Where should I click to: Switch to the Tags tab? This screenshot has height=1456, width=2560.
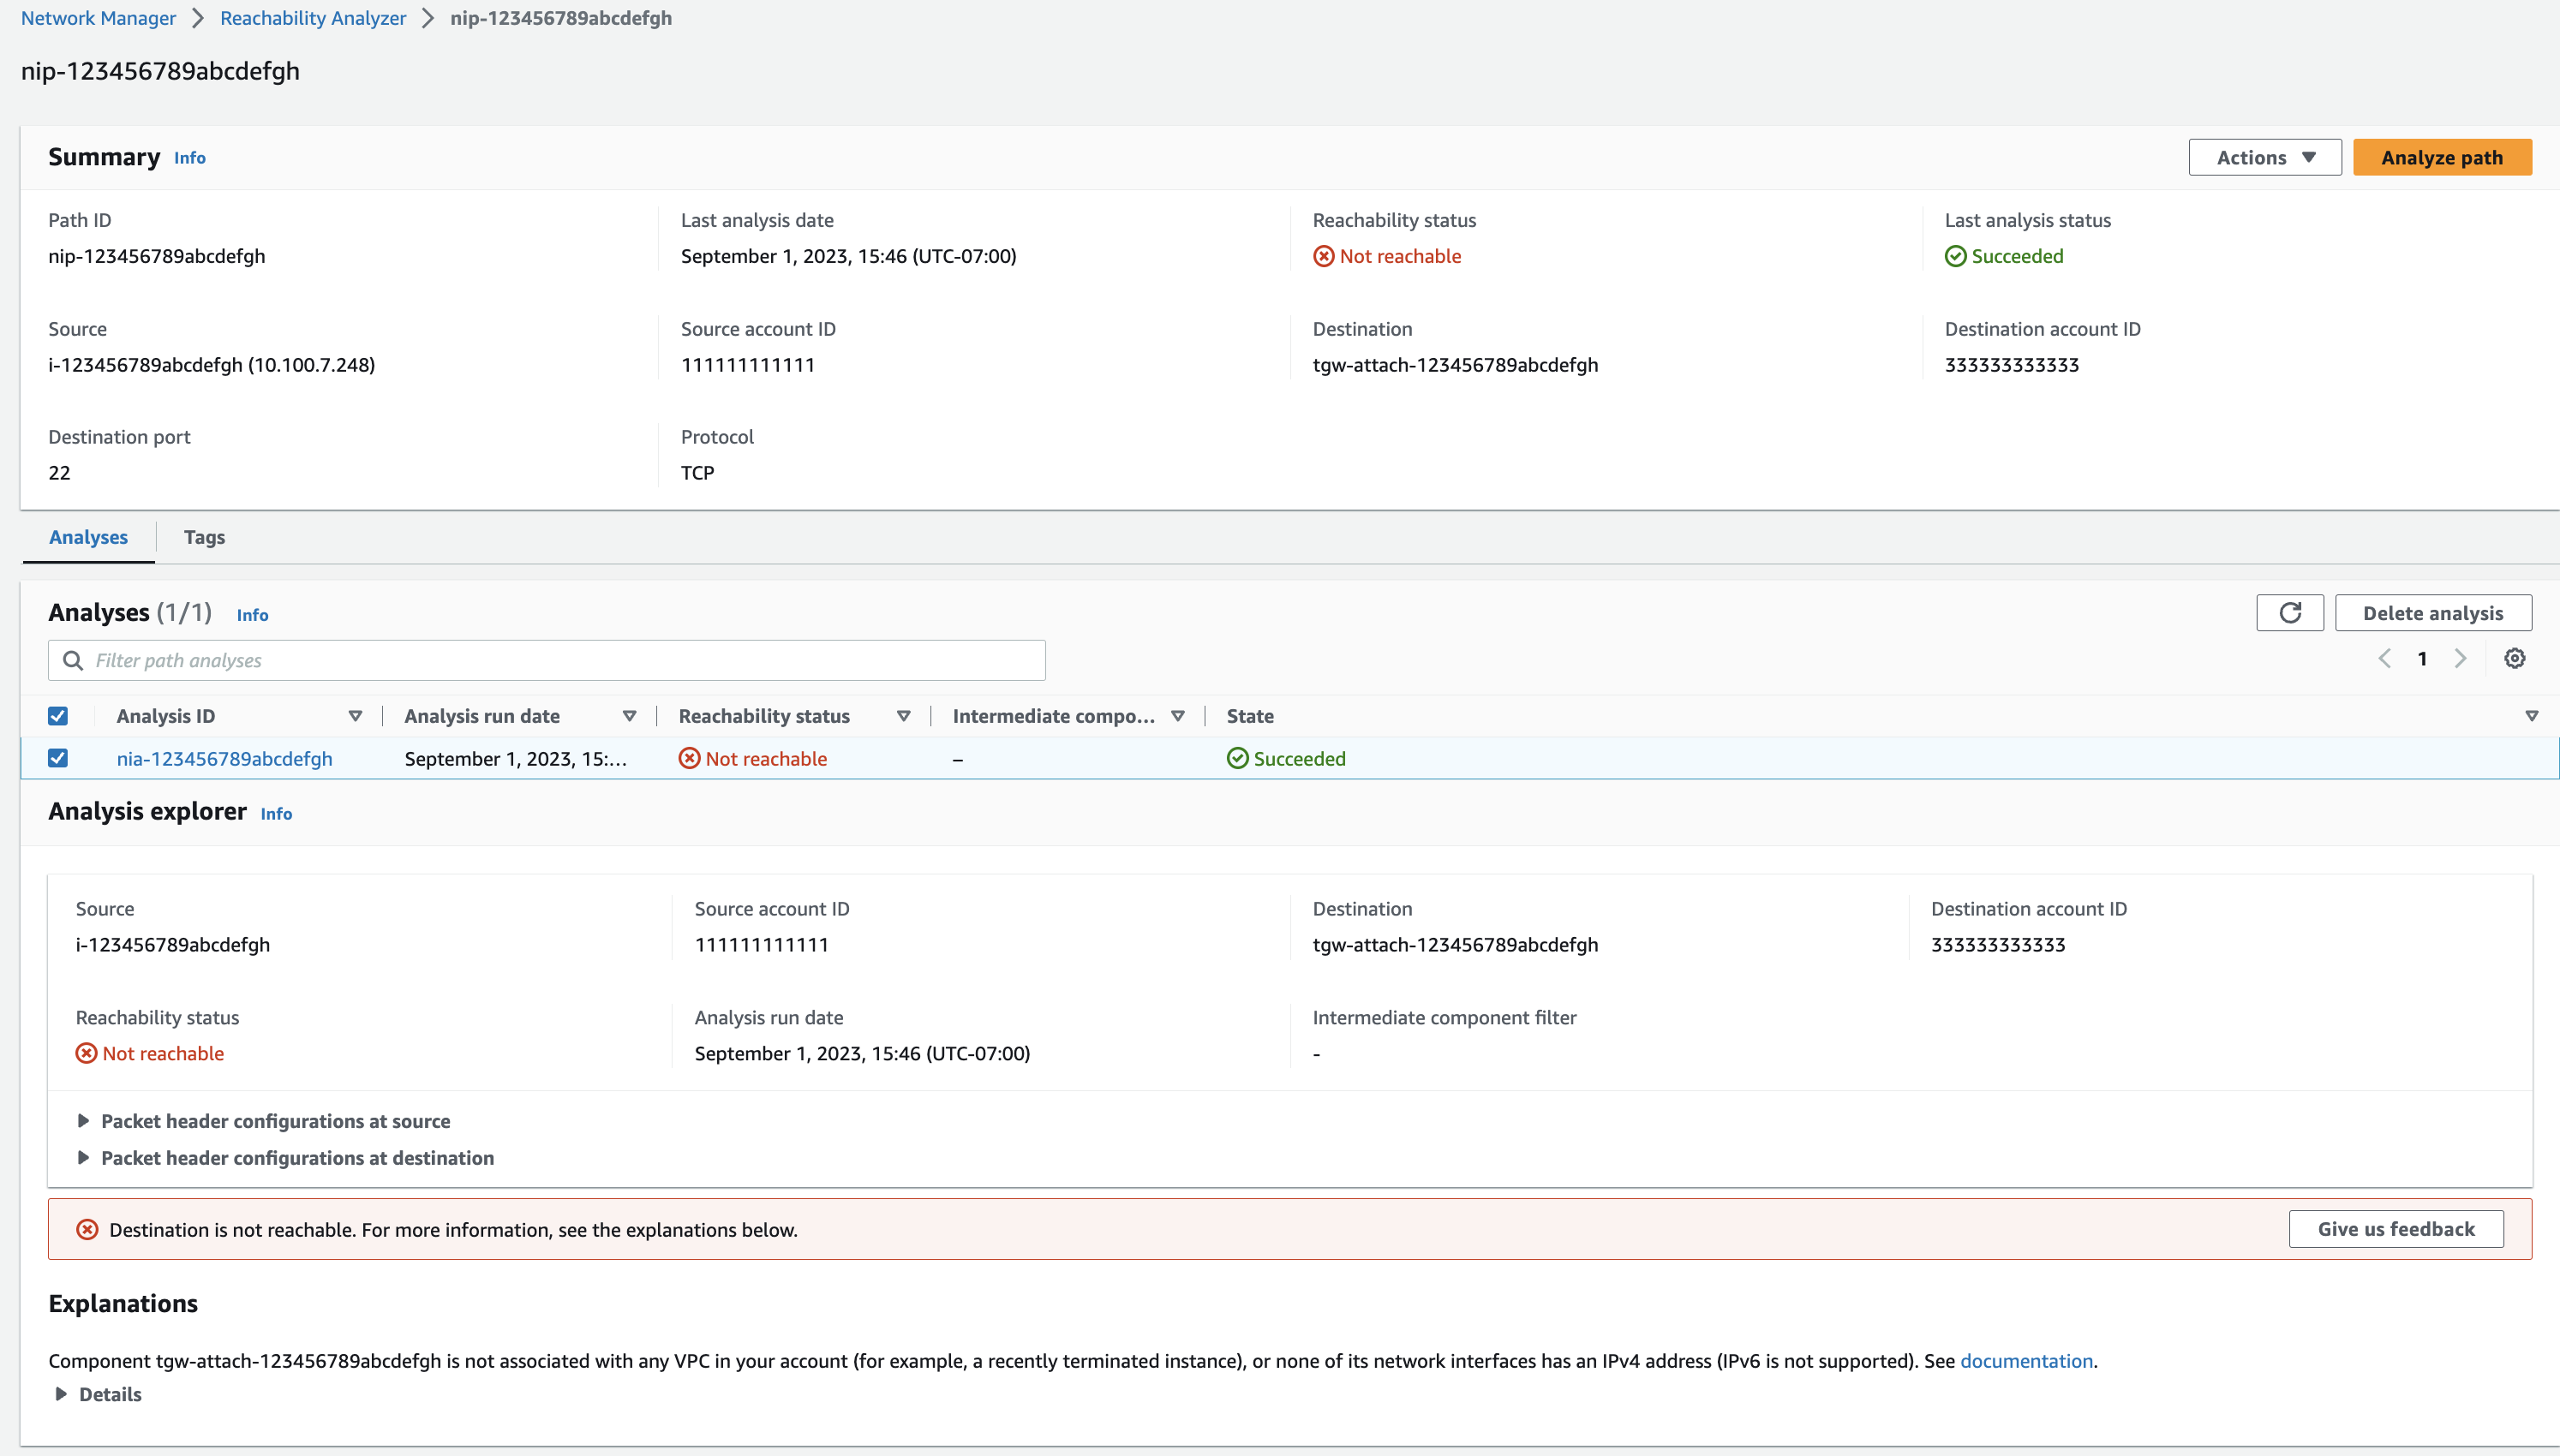tap(204, 537)
